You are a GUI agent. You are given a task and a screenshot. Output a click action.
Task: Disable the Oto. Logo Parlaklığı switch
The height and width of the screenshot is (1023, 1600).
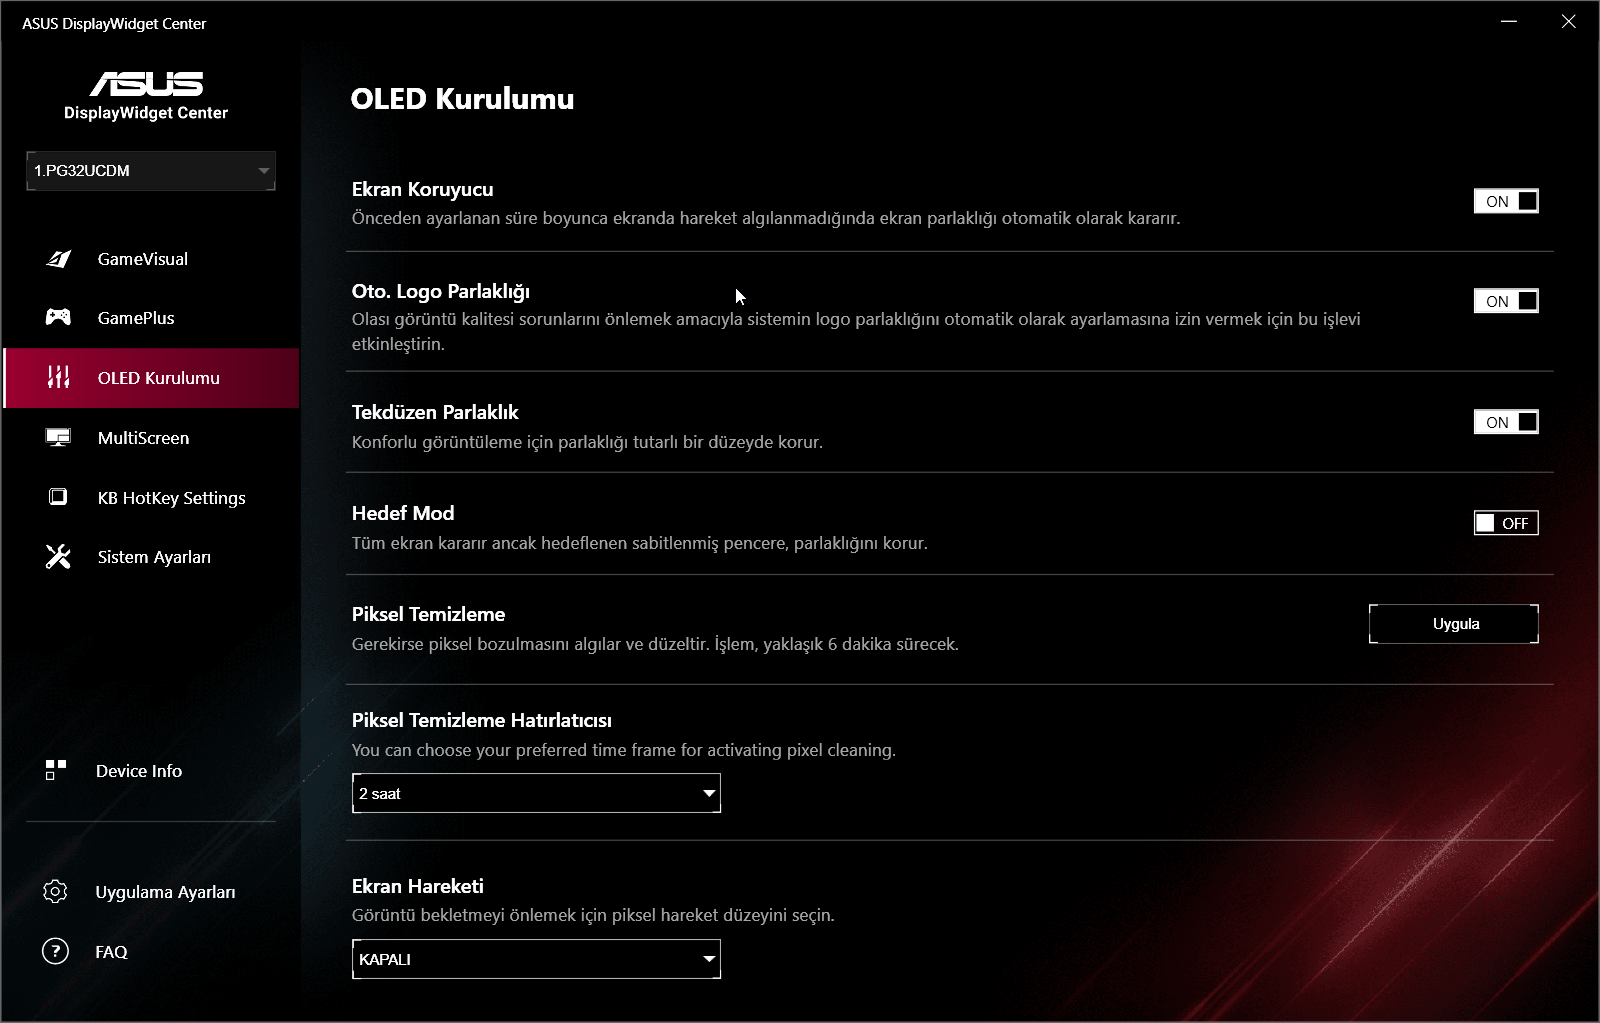pos(1506,301)
